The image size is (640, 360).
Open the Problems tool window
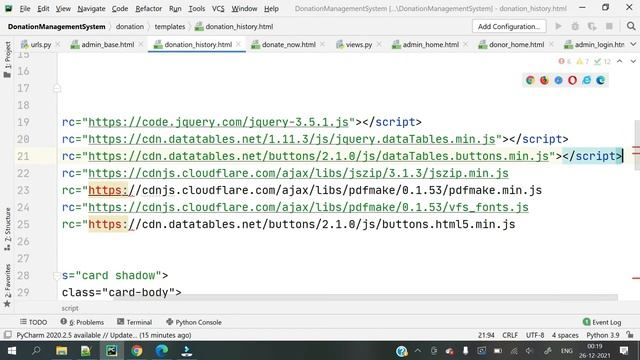coord(82,322)
